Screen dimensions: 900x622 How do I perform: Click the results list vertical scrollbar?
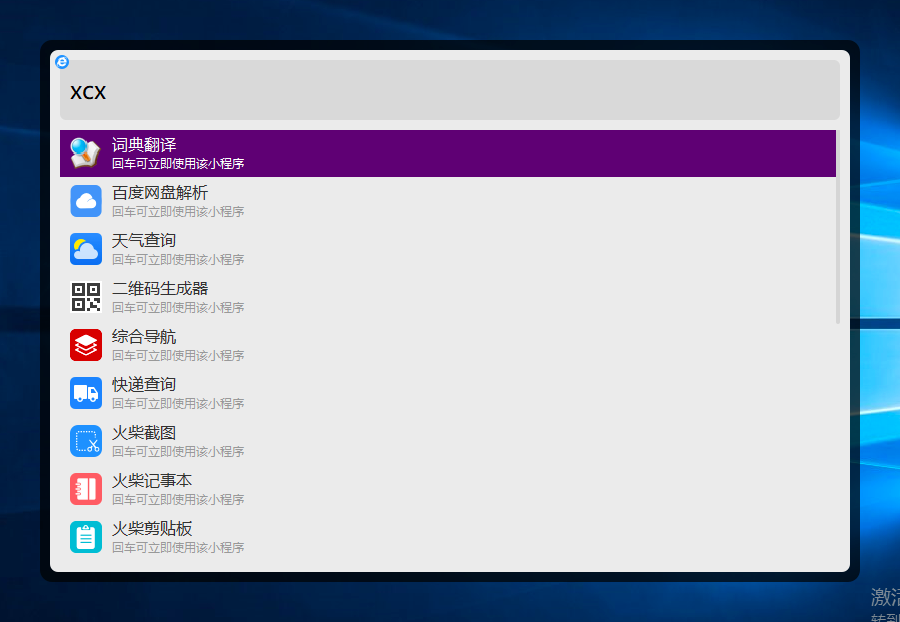pos(838,227)
